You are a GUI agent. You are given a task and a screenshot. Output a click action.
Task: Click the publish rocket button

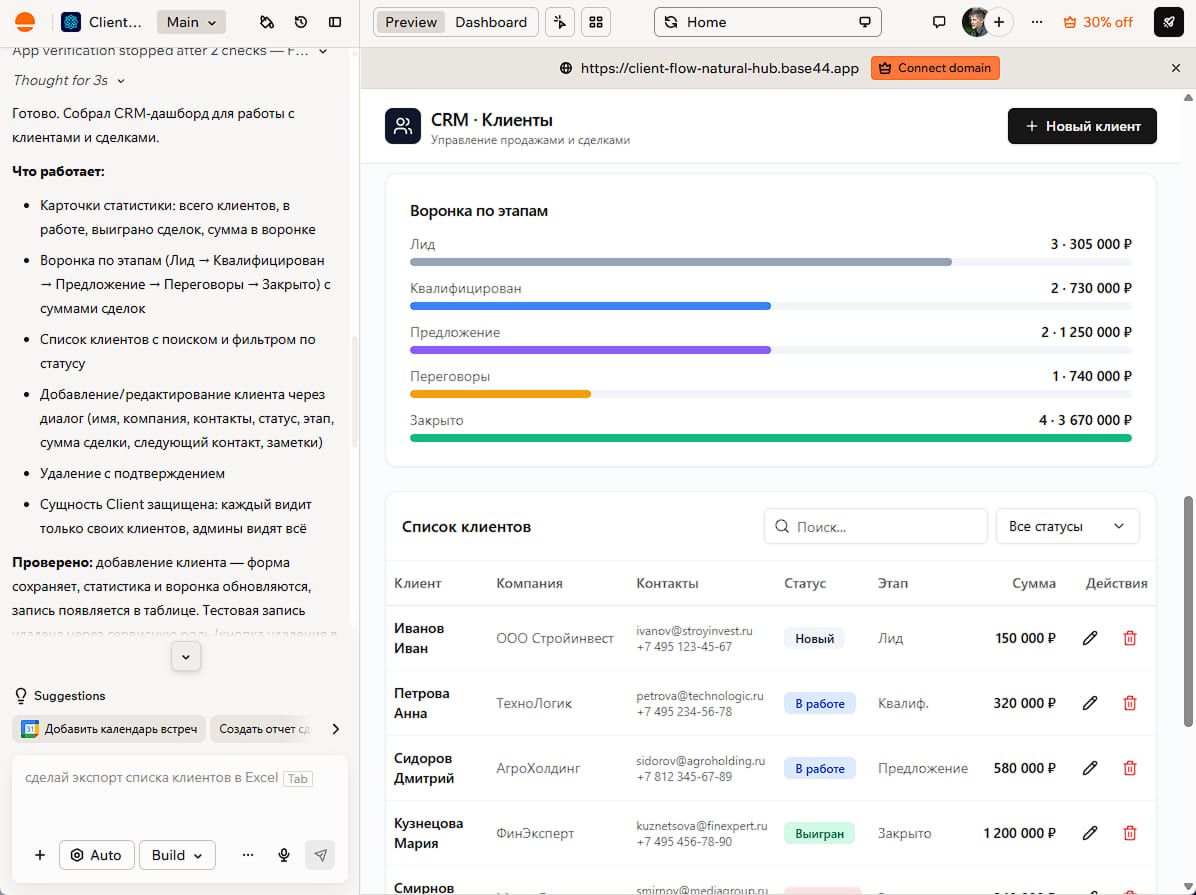coord(1169,22)
